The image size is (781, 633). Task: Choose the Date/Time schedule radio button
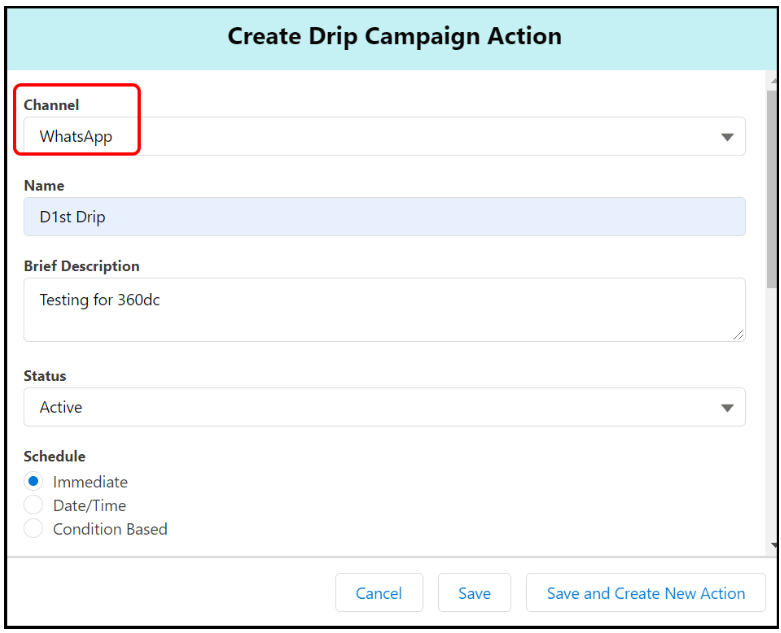tap(34, 506)
